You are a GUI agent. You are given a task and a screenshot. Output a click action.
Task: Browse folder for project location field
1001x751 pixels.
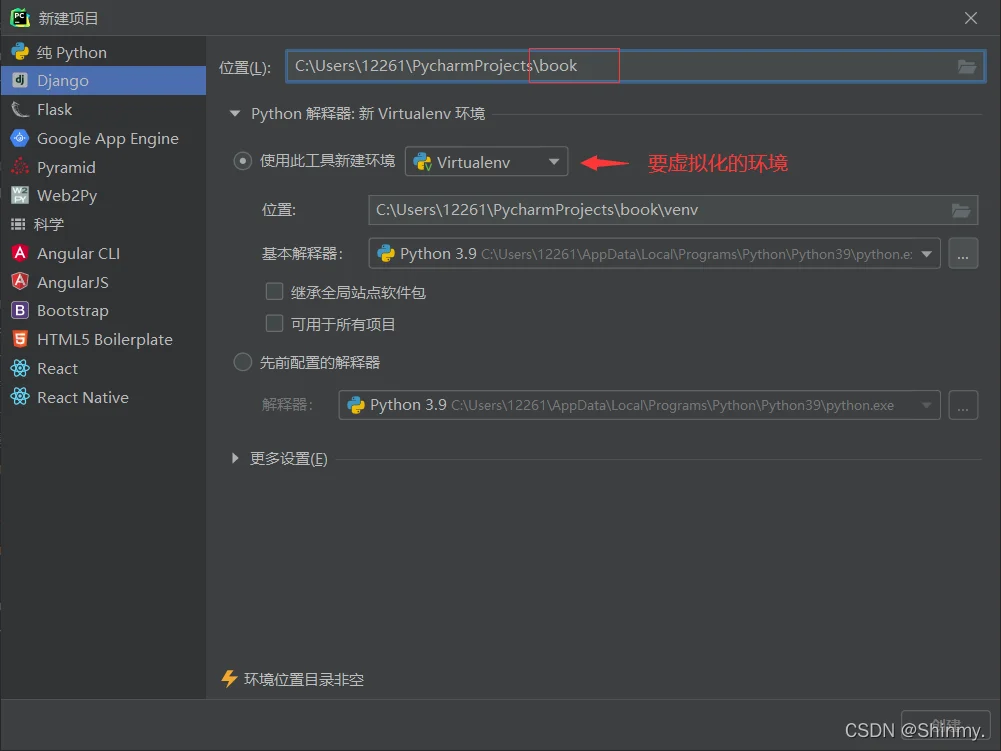pos(967,66)
